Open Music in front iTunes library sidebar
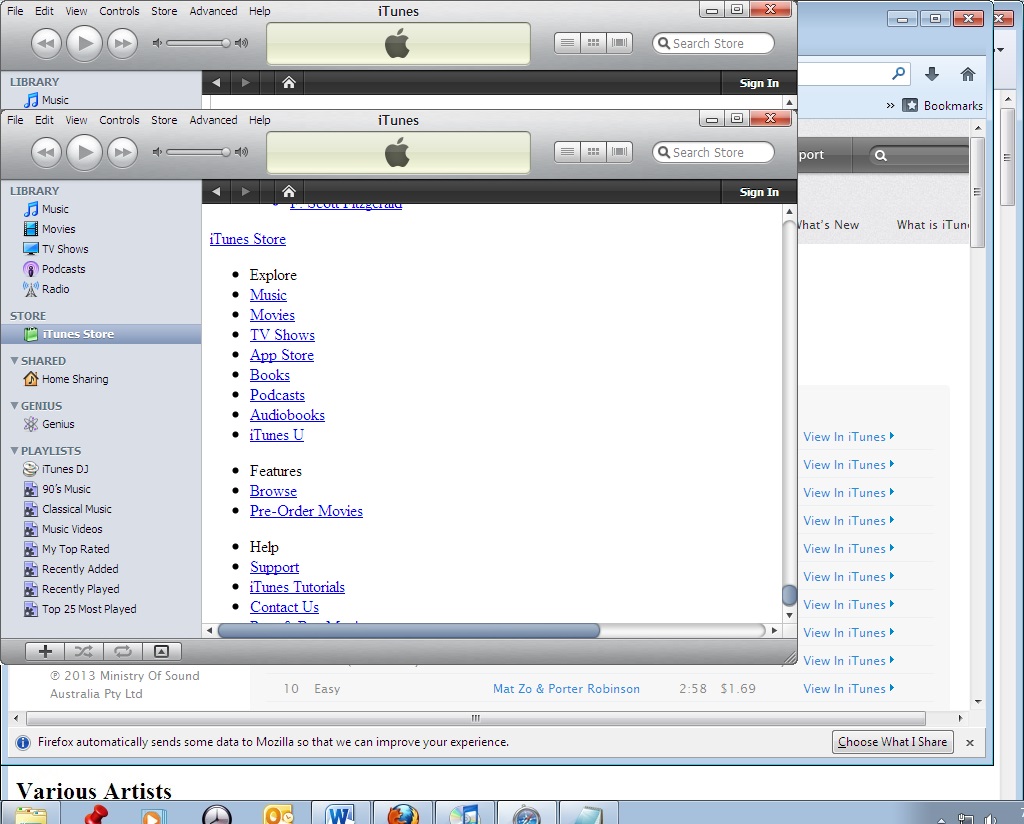 pos(55,209)
